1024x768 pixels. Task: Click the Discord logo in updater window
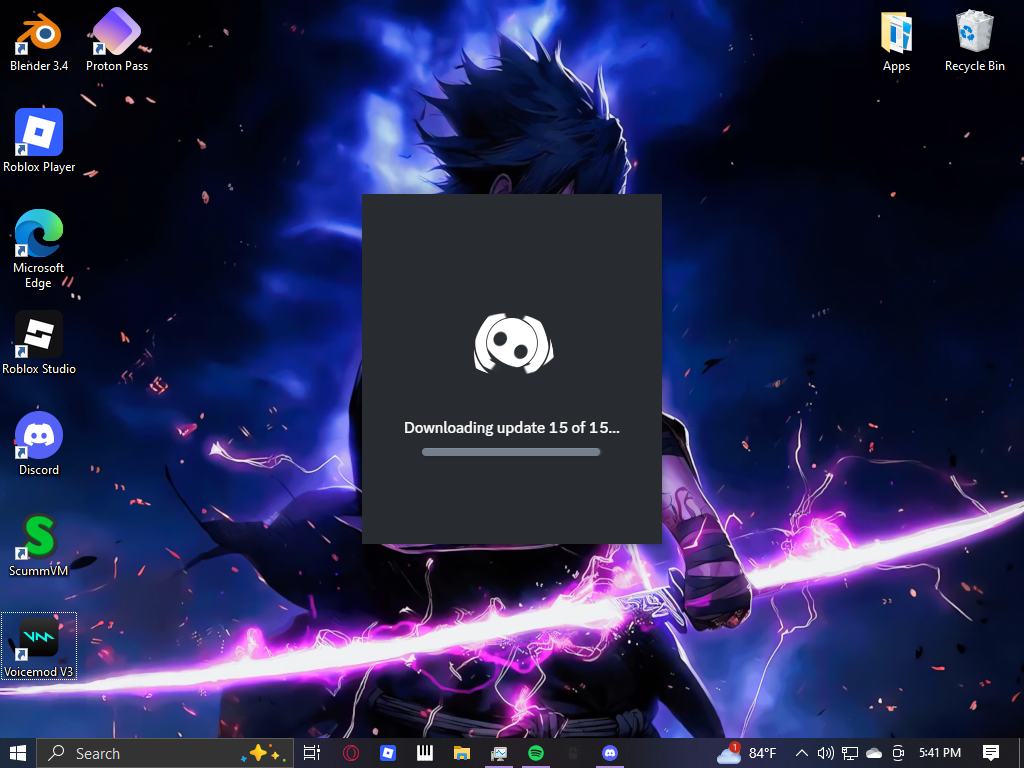coord(513,344)
